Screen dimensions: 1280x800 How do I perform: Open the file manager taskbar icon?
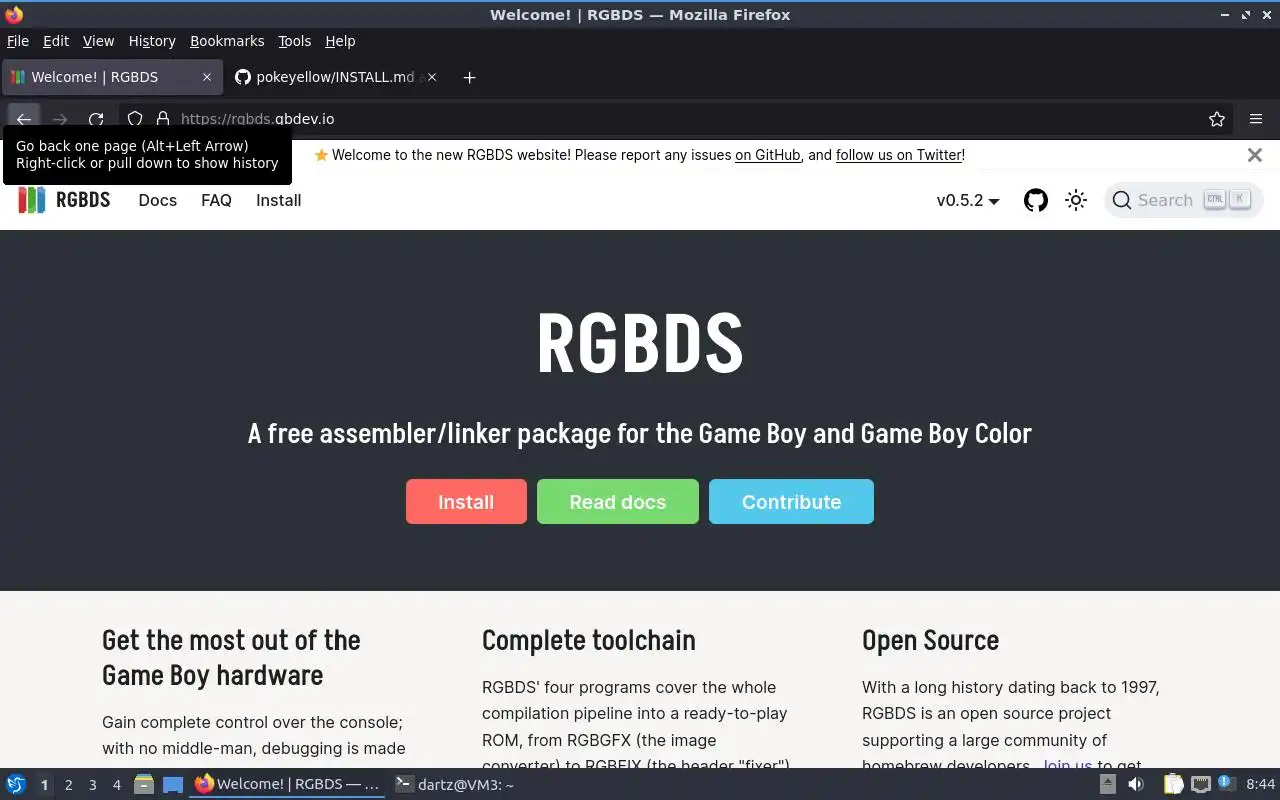coord(144,785)
